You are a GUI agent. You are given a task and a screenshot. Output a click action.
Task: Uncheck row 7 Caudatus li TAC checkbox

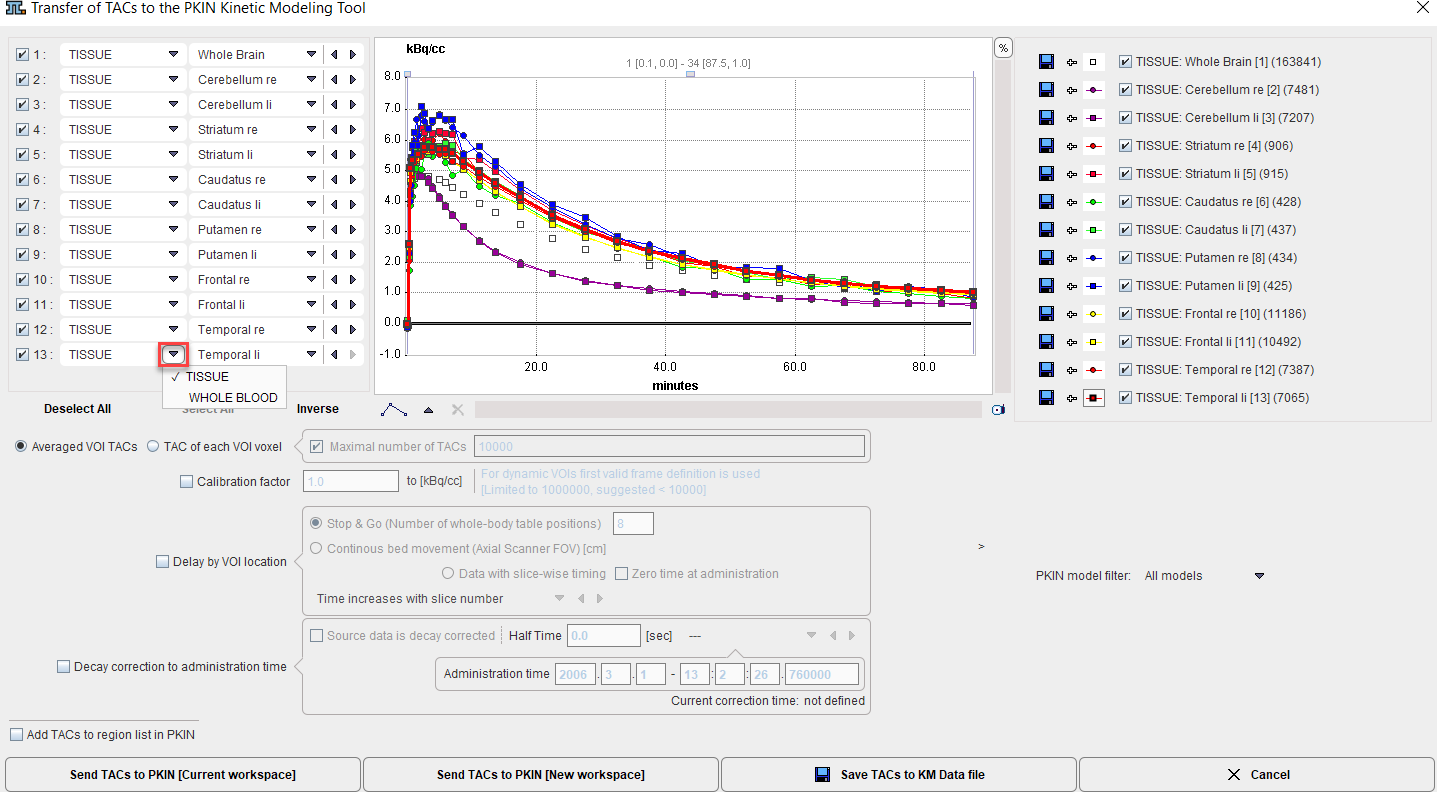(22, 205)
